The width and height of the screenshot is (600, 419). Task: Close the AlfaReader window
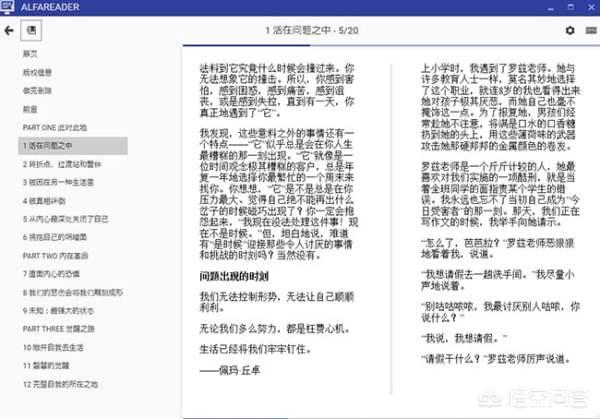click(x=591, y=7)
